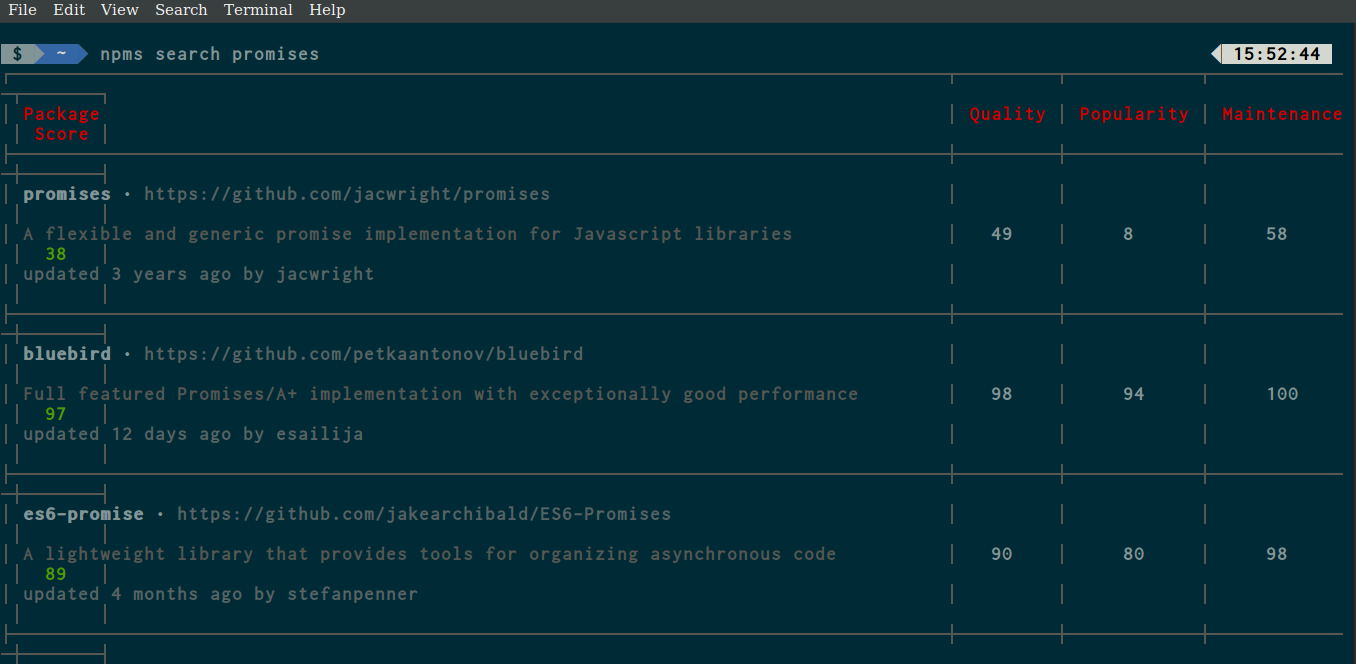The image size is (1356, 664).
Task: Click the 15:52:44 timestamp badge
Action: coord(1276,54)
